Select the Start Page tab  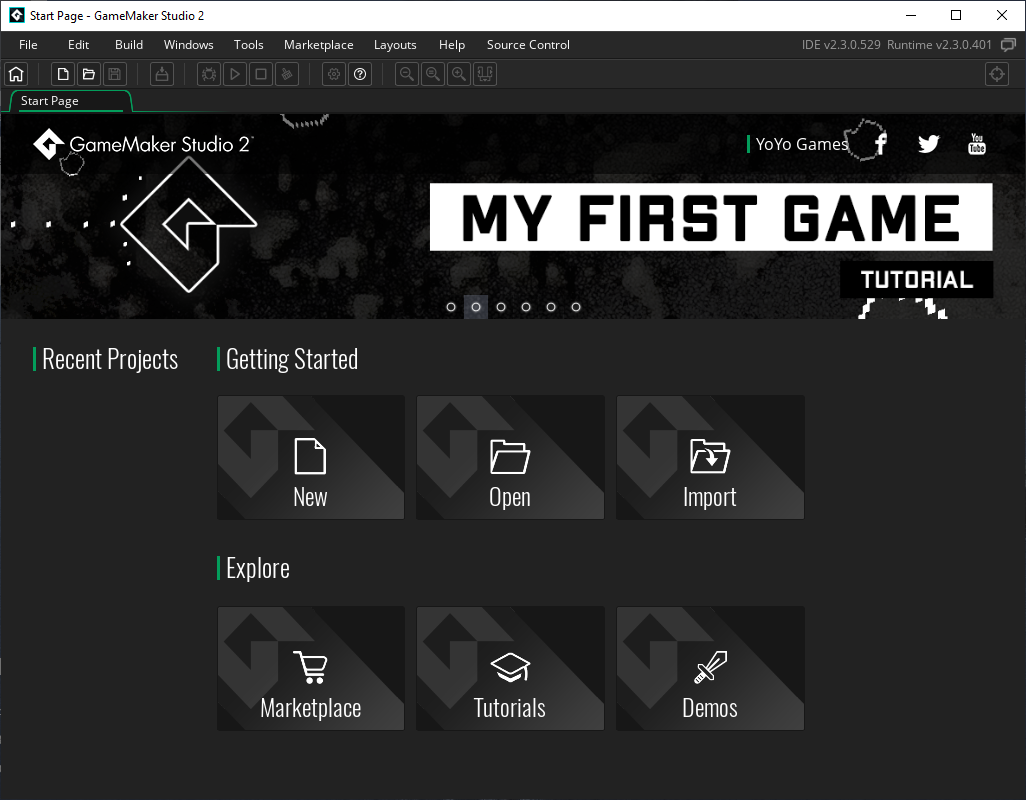pyautogui.click(x=71, y=101)
